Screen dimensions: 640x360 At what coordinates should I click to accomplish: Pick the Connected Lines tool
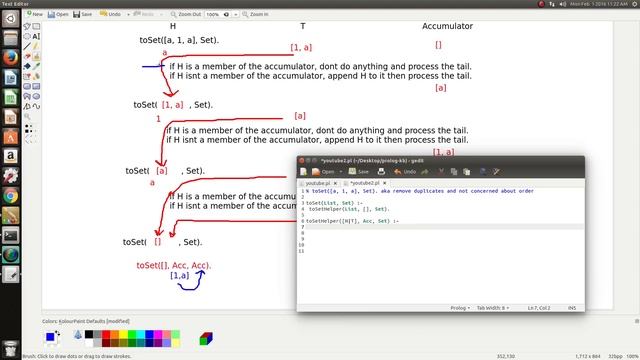[27, 106]
